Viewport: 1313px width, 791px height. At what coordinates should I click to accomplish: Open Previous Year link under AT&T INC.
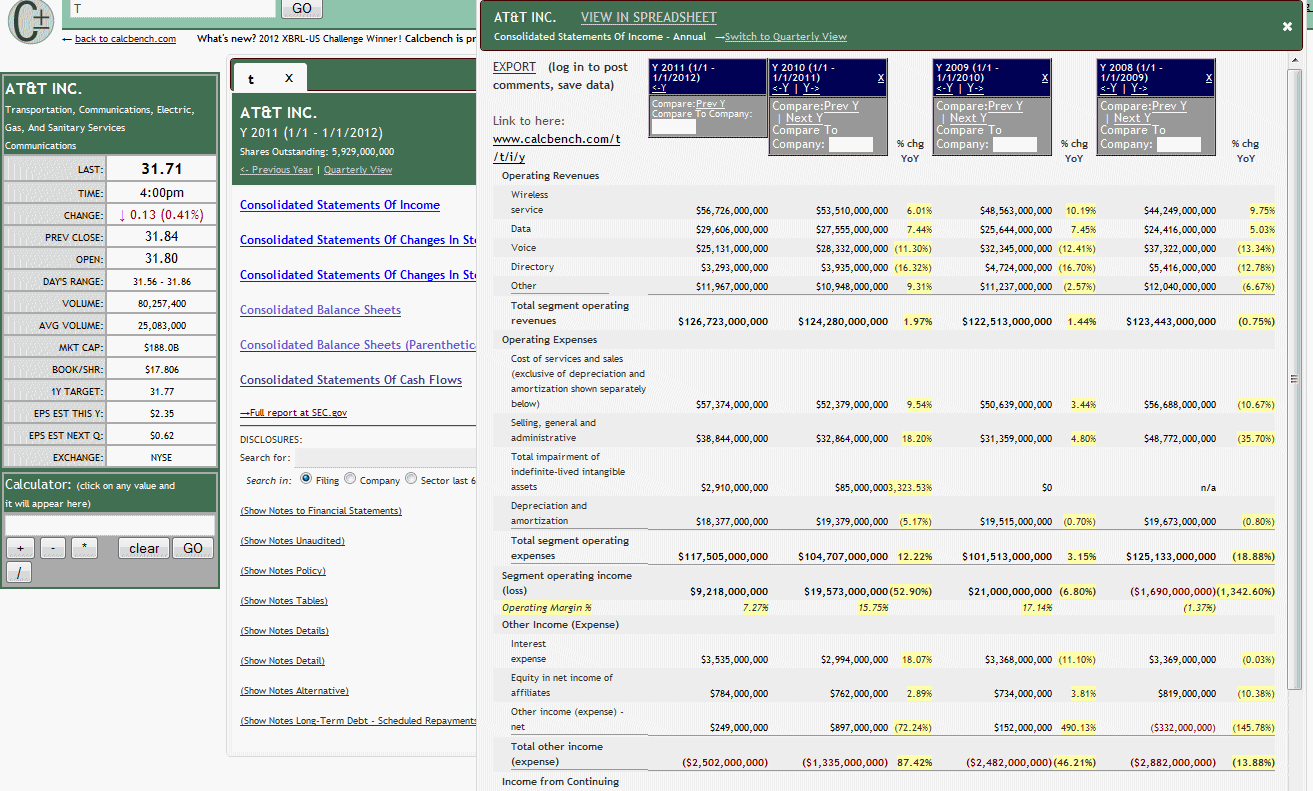[x=276, y=170]
